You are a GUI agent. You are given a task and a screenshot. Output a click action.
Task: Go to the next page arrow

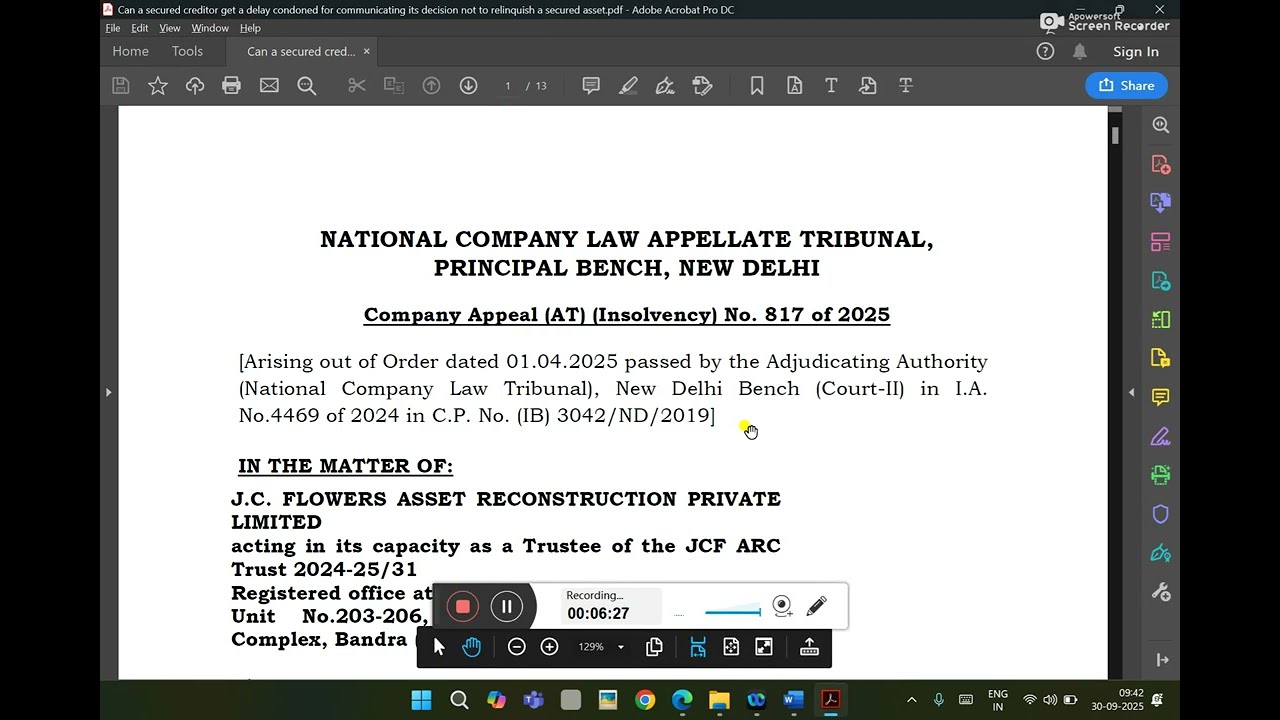[468, 86]
